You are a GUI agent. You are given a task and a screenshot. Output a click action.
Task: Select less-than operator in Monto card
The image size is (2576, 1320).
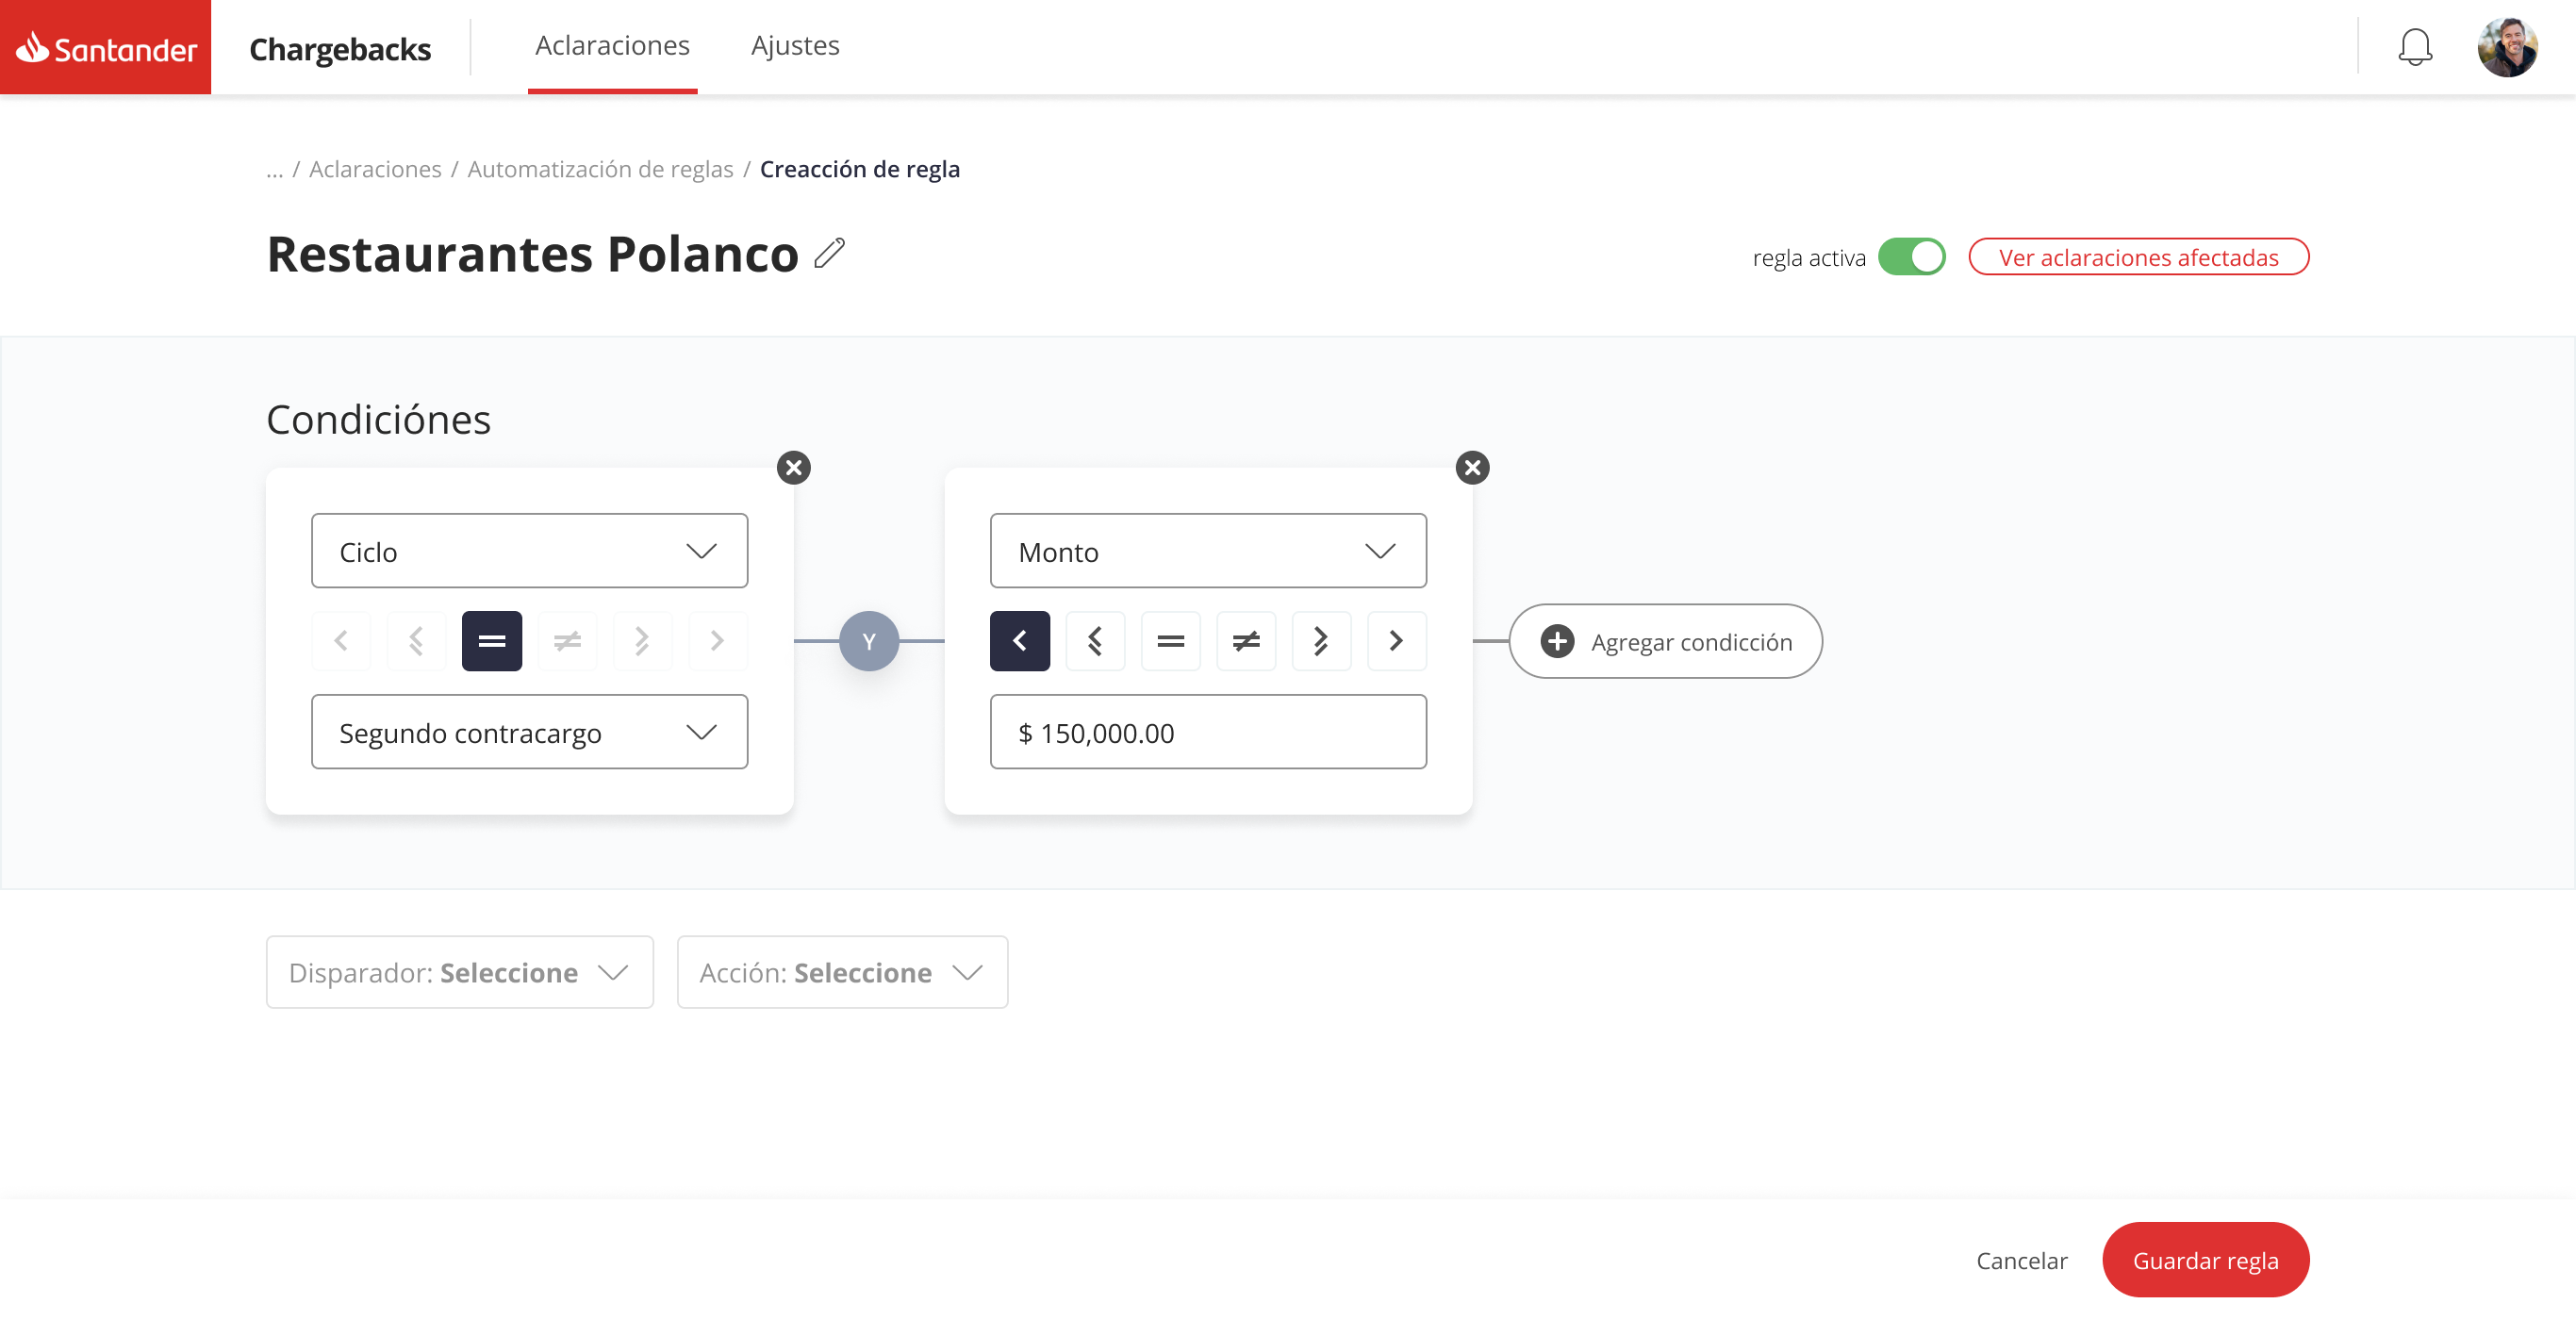coord(1020,640)
